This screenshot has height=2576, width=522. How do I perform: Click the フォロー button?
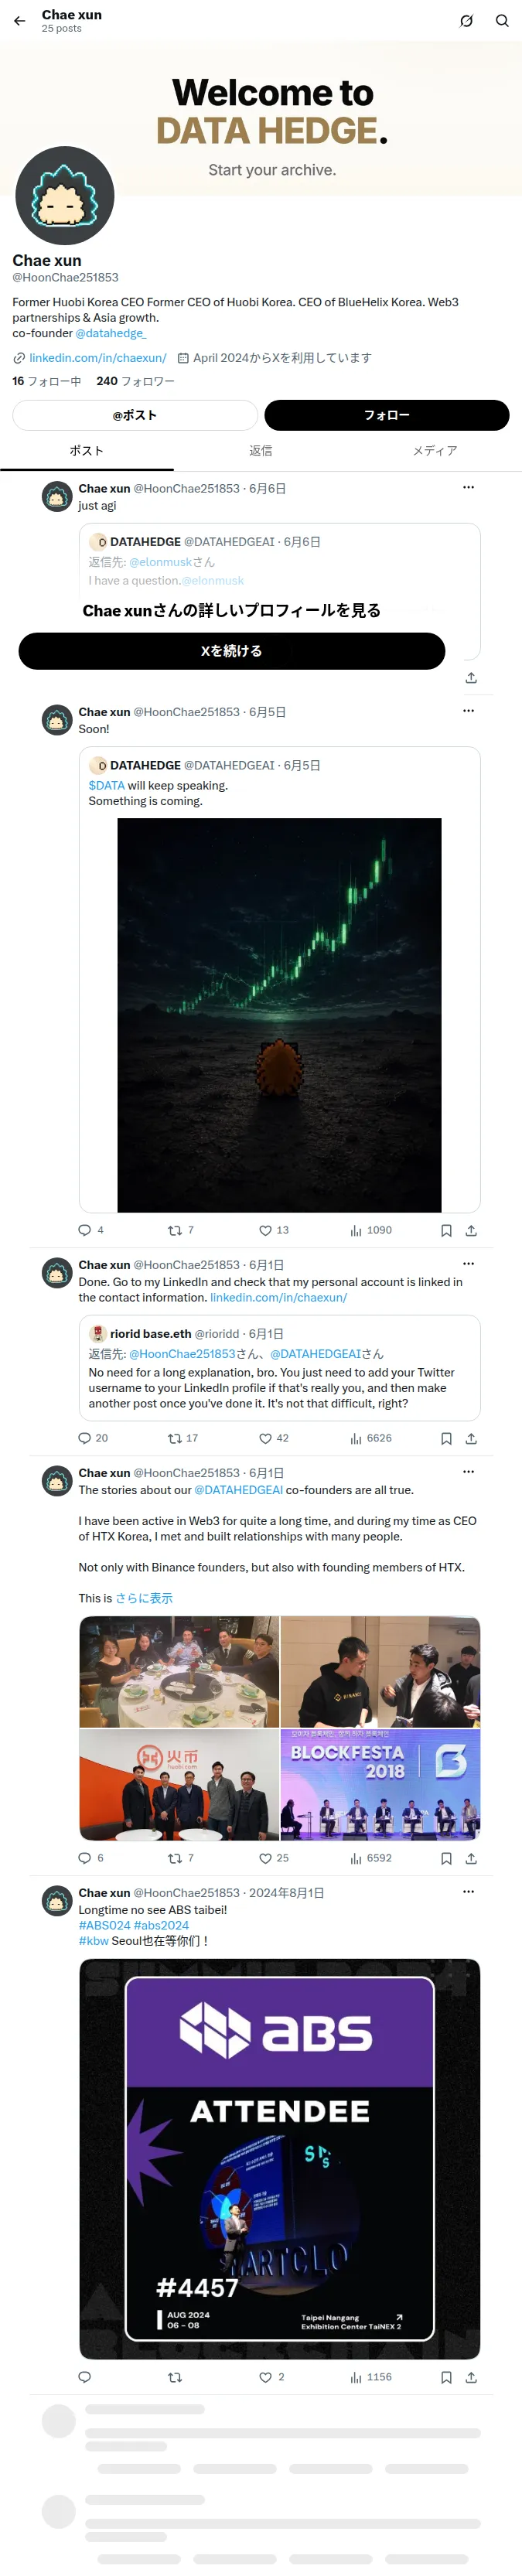[387, 415]
